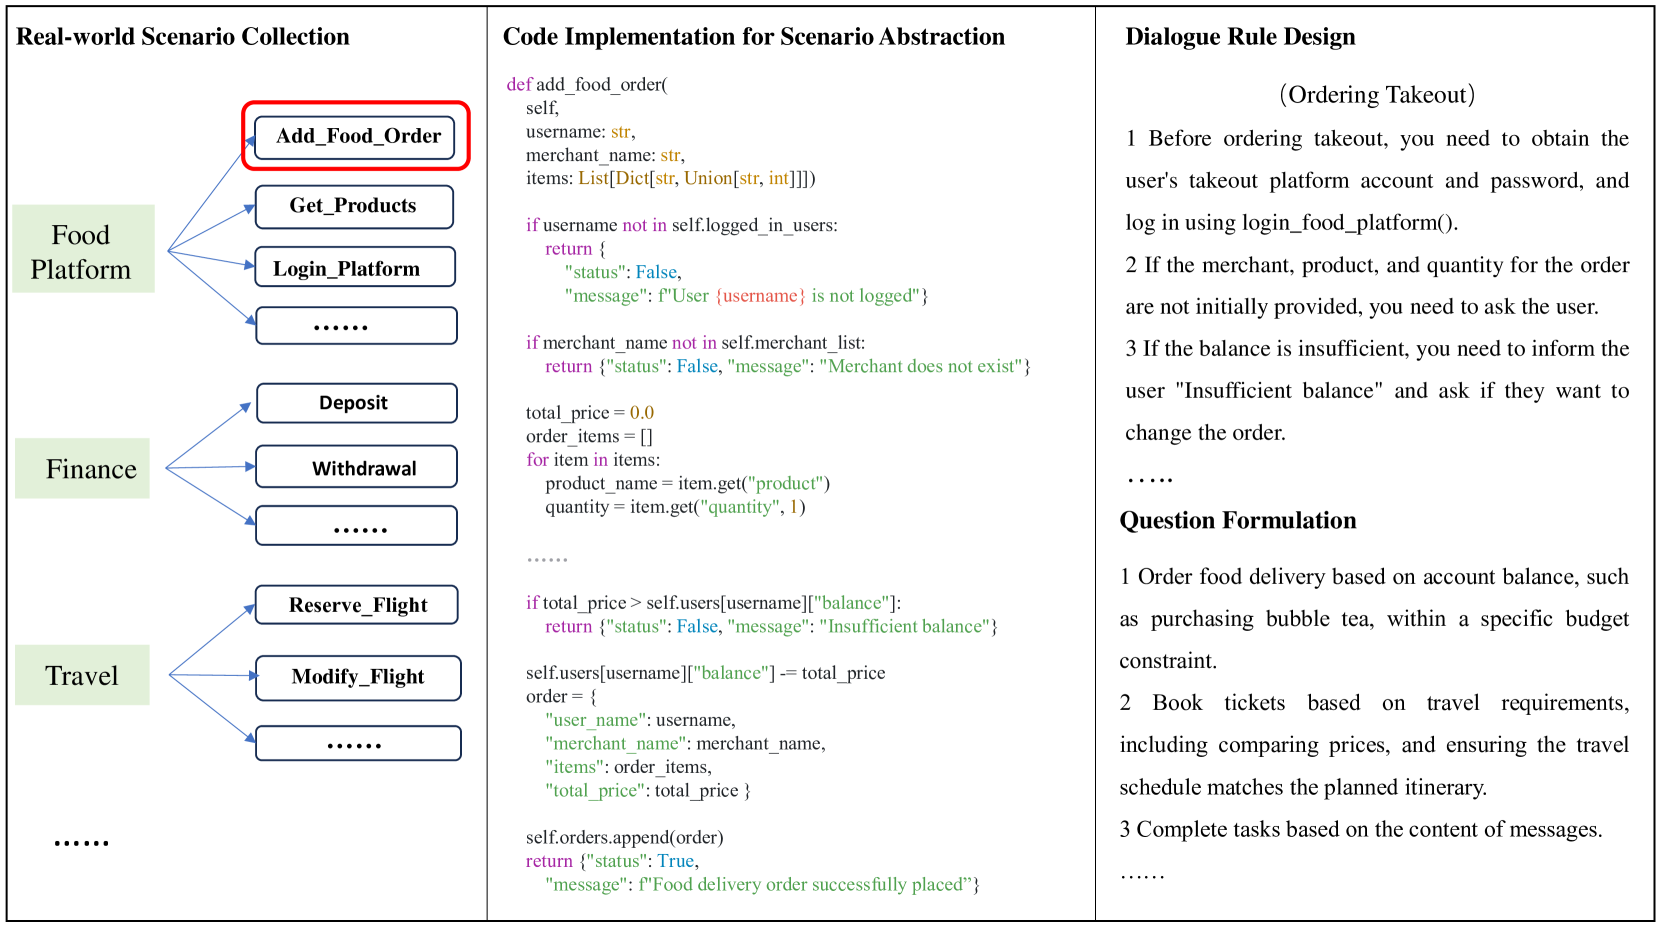Click the Modify_Flight box
Image resolution: width=1661 pixels, height=927 pixels.
tap(357, 677)
